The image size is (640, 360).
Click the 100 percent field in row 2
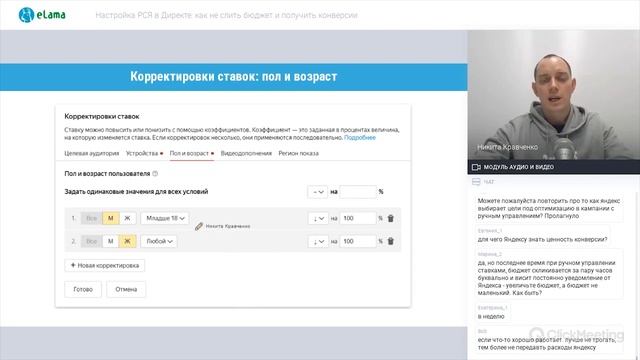point(358,241)
